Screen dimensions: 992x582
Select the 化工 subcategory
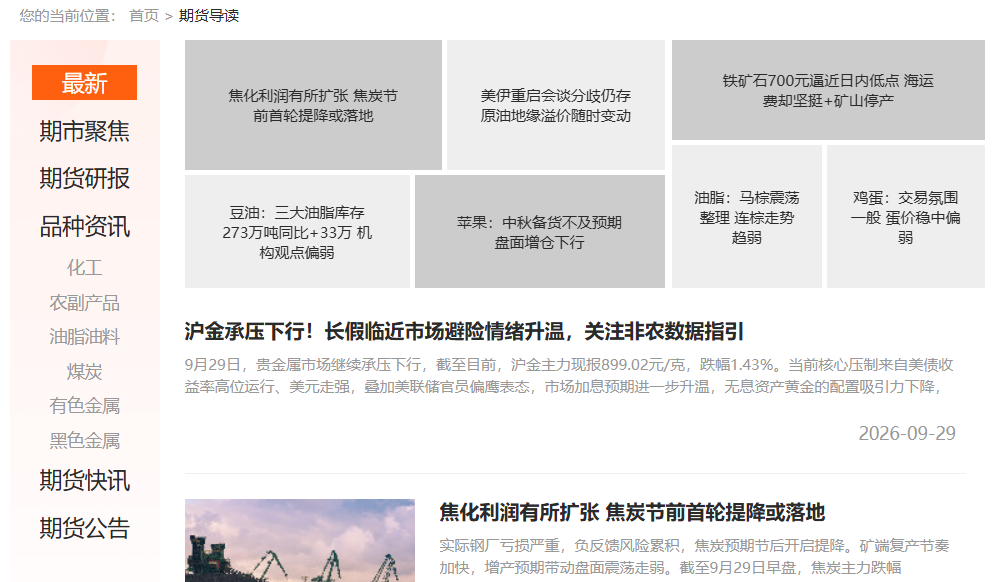84,268
